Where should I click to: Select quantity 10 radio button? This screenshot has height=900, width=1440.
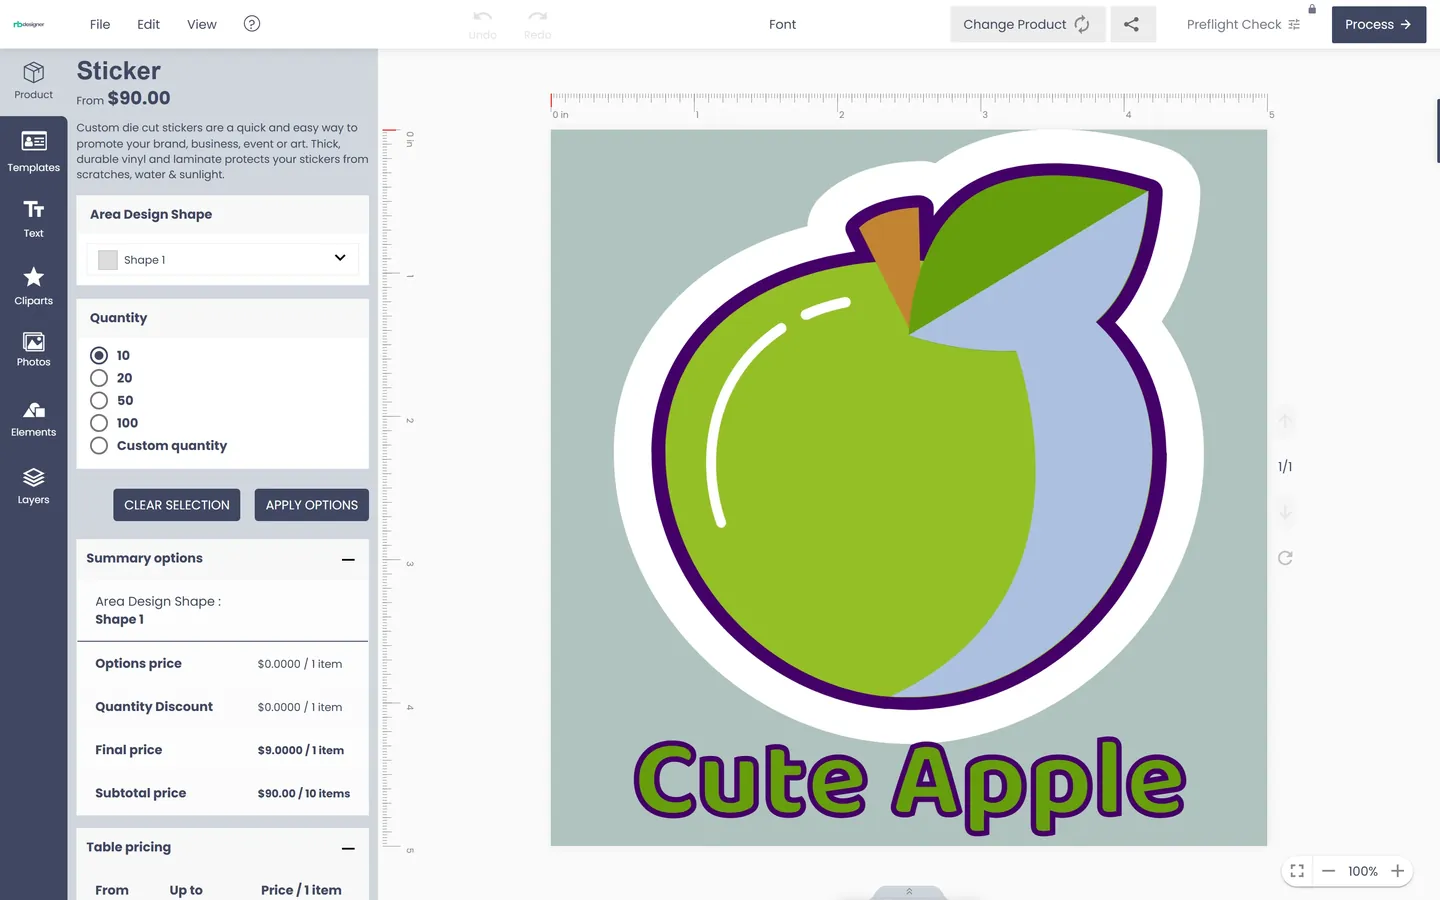click(x=99, y=355)
